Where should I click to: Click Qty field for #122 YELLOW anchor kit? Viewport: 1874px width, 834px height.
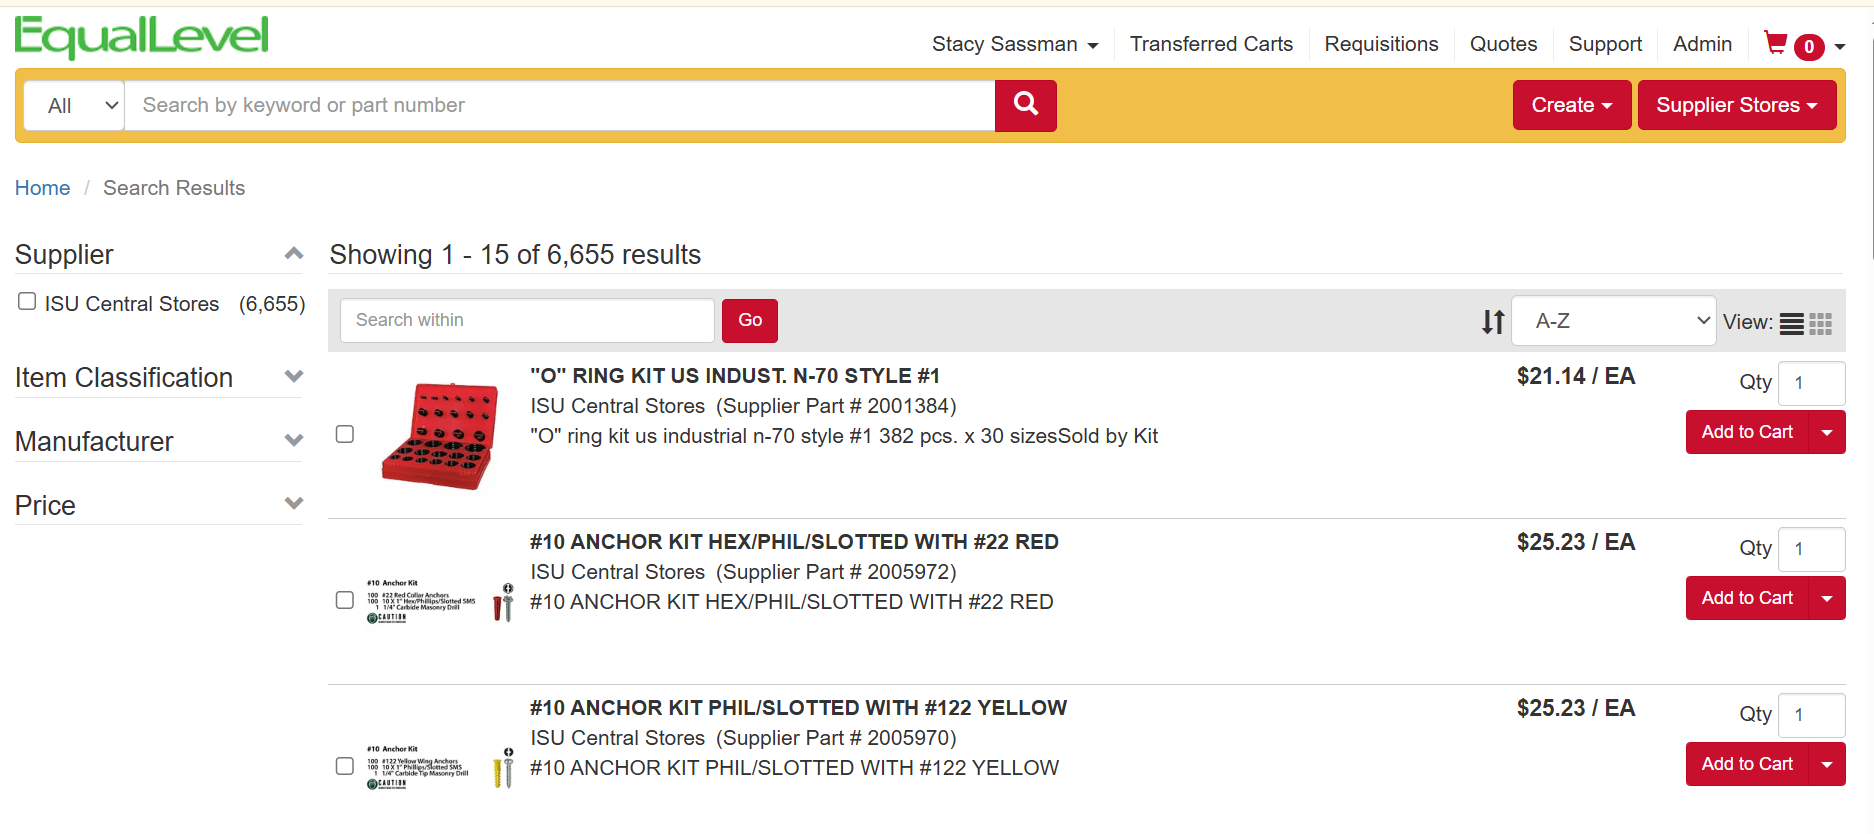click(x=1813, y=715)
